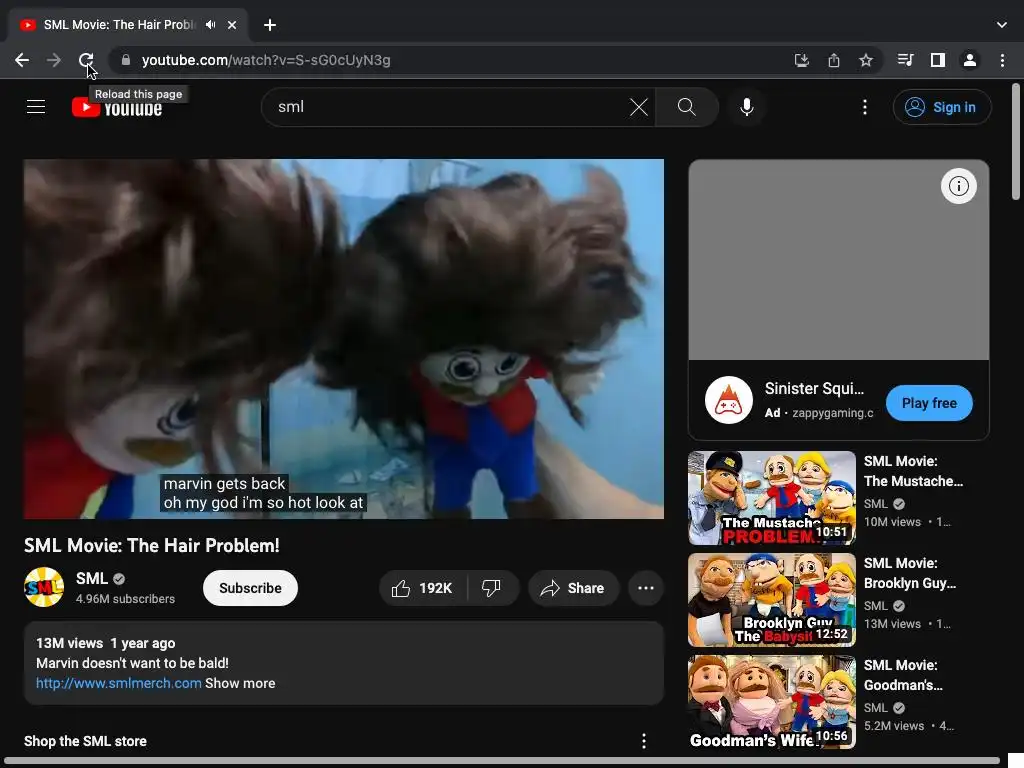Click the YouTube logo
1024x768 pixels.
(118, 107)
